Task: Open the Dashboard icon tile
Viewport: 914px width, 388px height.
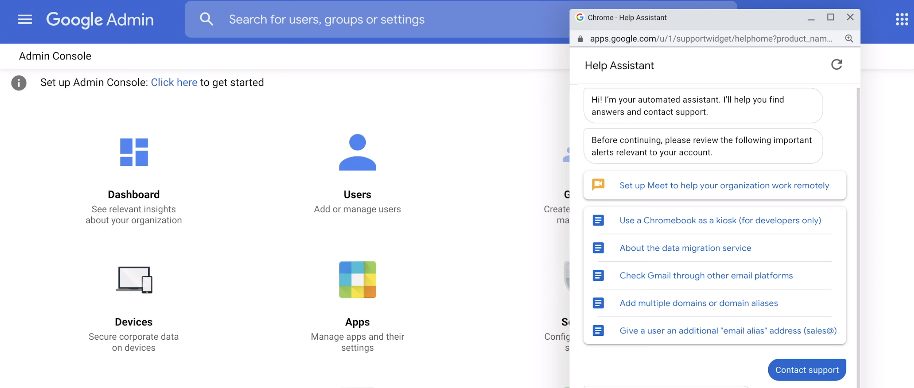Action: (134, 152)
